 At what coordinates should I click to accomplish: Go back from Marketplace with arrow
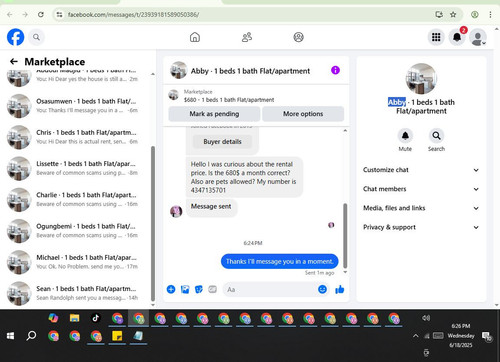pos(14,61)
